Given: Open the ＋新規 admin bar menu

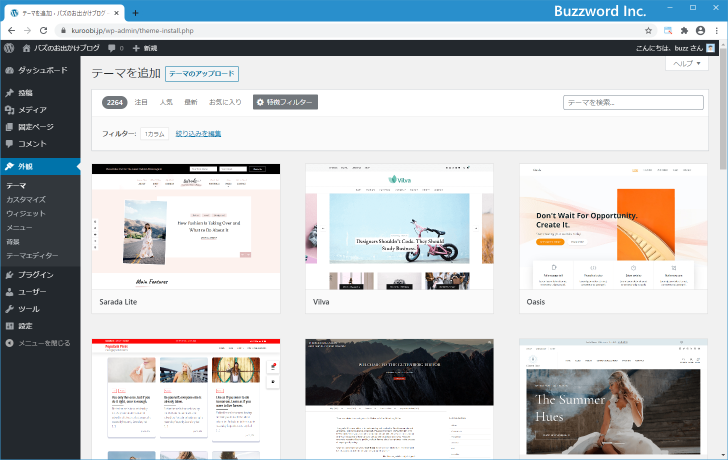Looking at the screenshot, I should (x=145, y=48).
